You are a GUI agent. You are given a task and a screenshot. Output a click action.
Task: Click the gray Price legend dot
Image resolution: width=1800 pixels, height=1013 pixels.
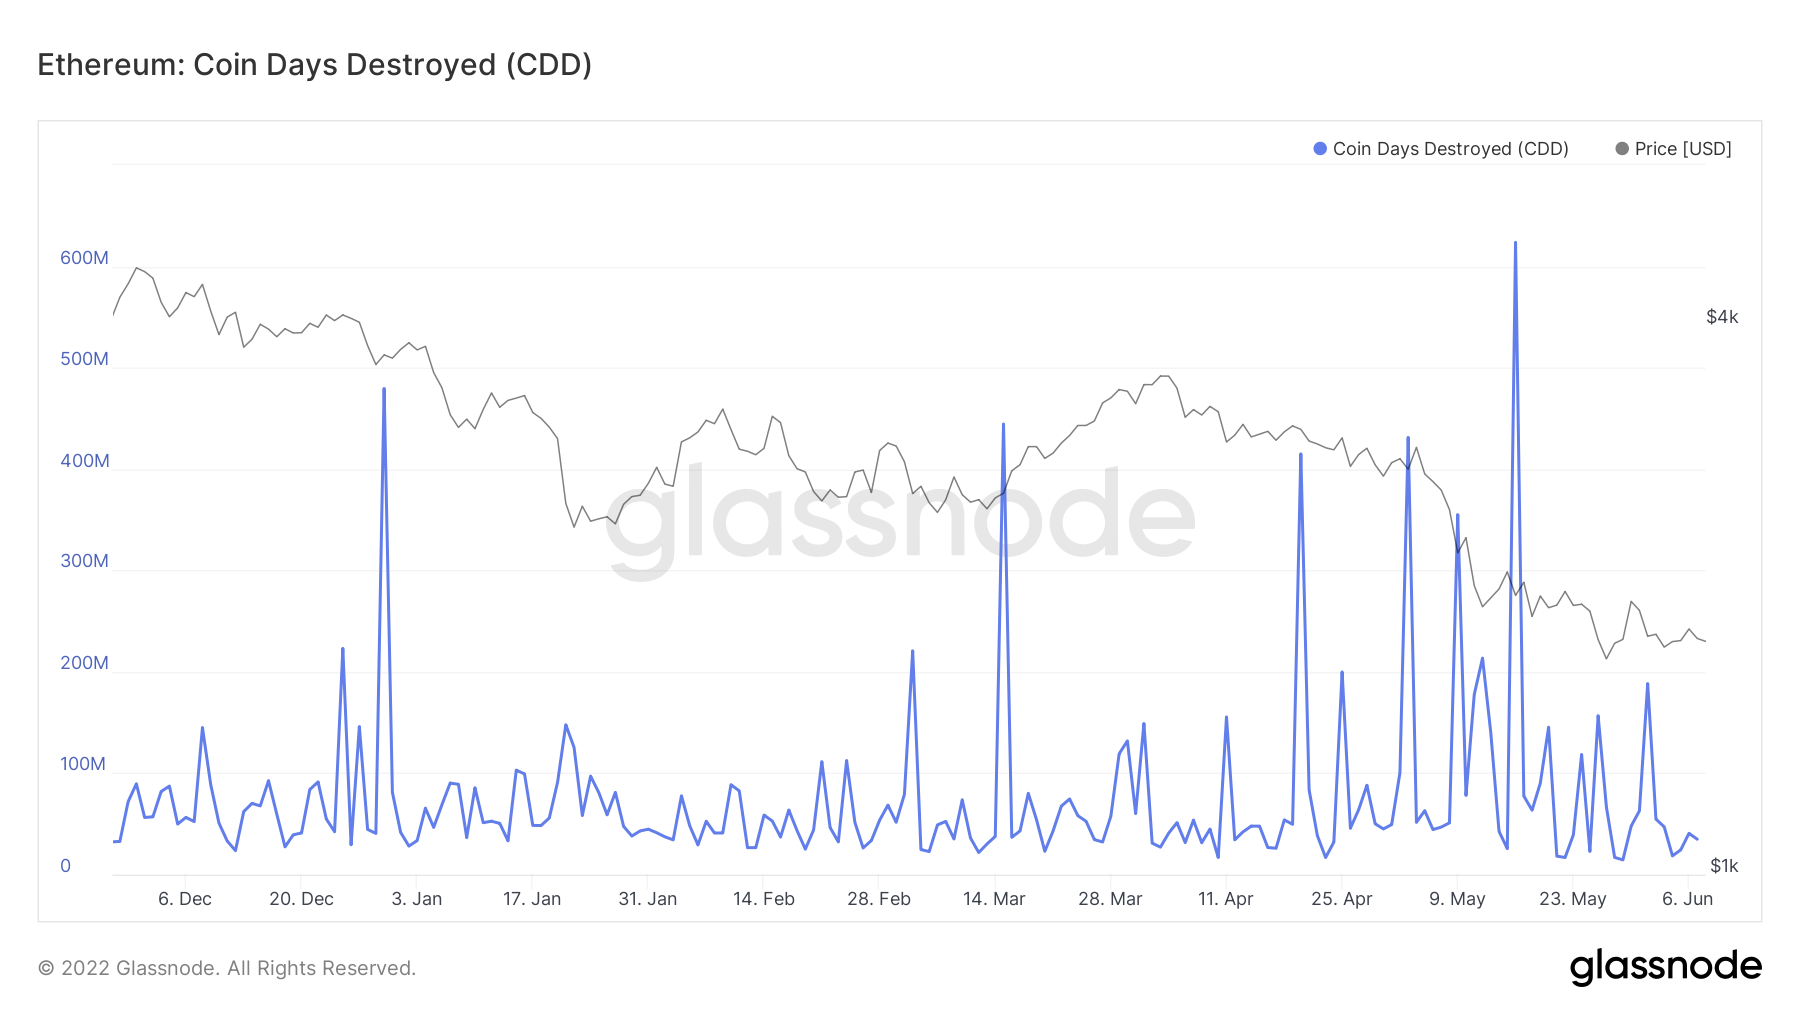[x=1622, y=149]
